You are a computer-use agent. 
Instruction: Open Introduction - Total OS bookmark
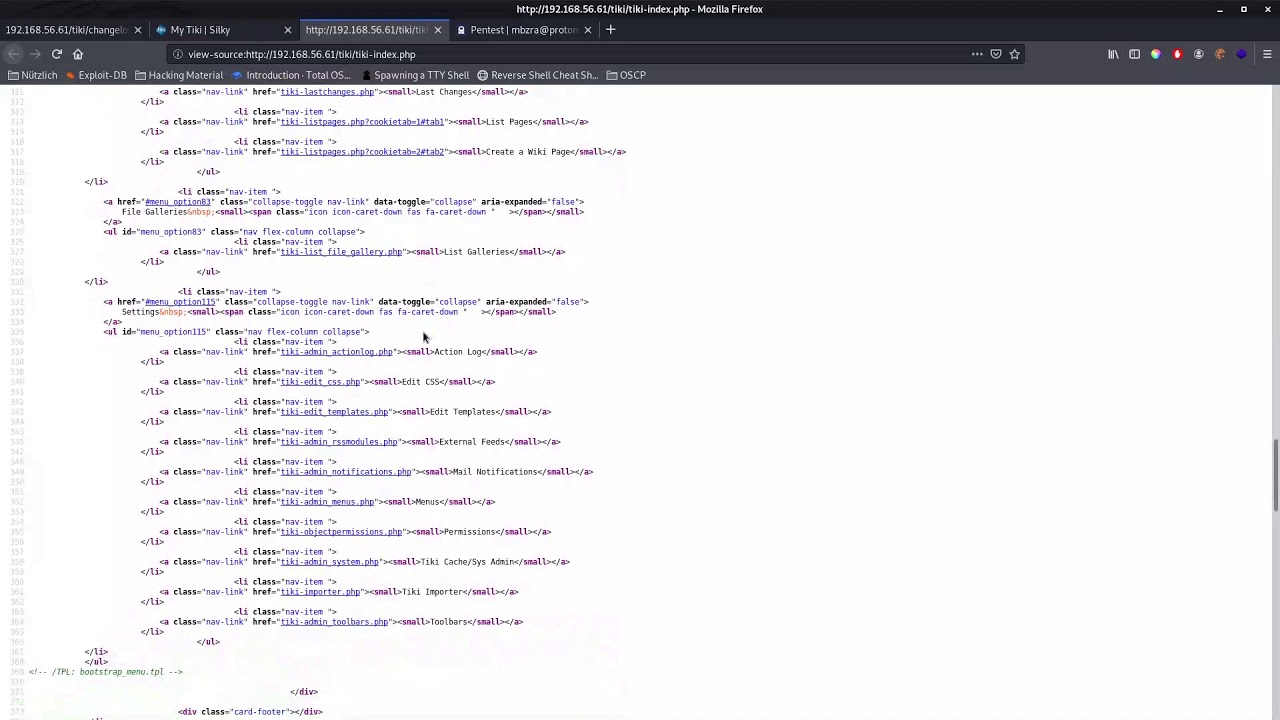pyautogui.click(x=291, y=75)
